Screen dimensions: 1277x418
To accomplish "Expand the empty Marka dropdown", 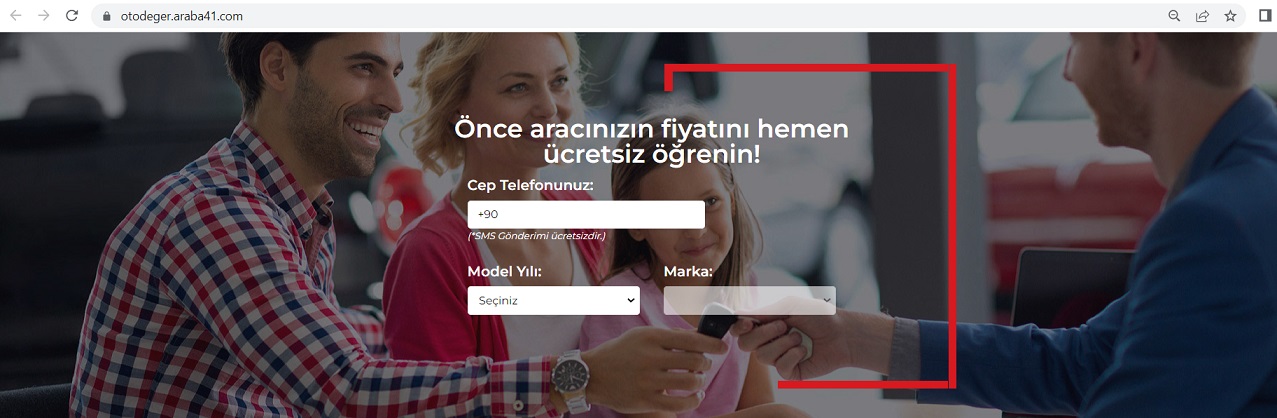I will [x=750, y=300].
